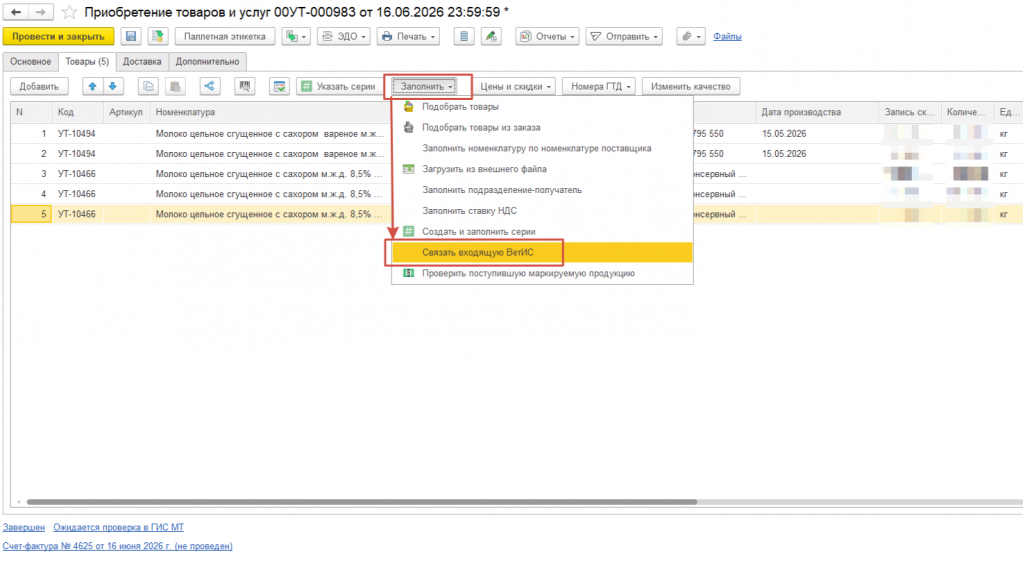Click the checklist icon next to barcode
This screenshot has width=1023, height=577.
coord(279,86)
